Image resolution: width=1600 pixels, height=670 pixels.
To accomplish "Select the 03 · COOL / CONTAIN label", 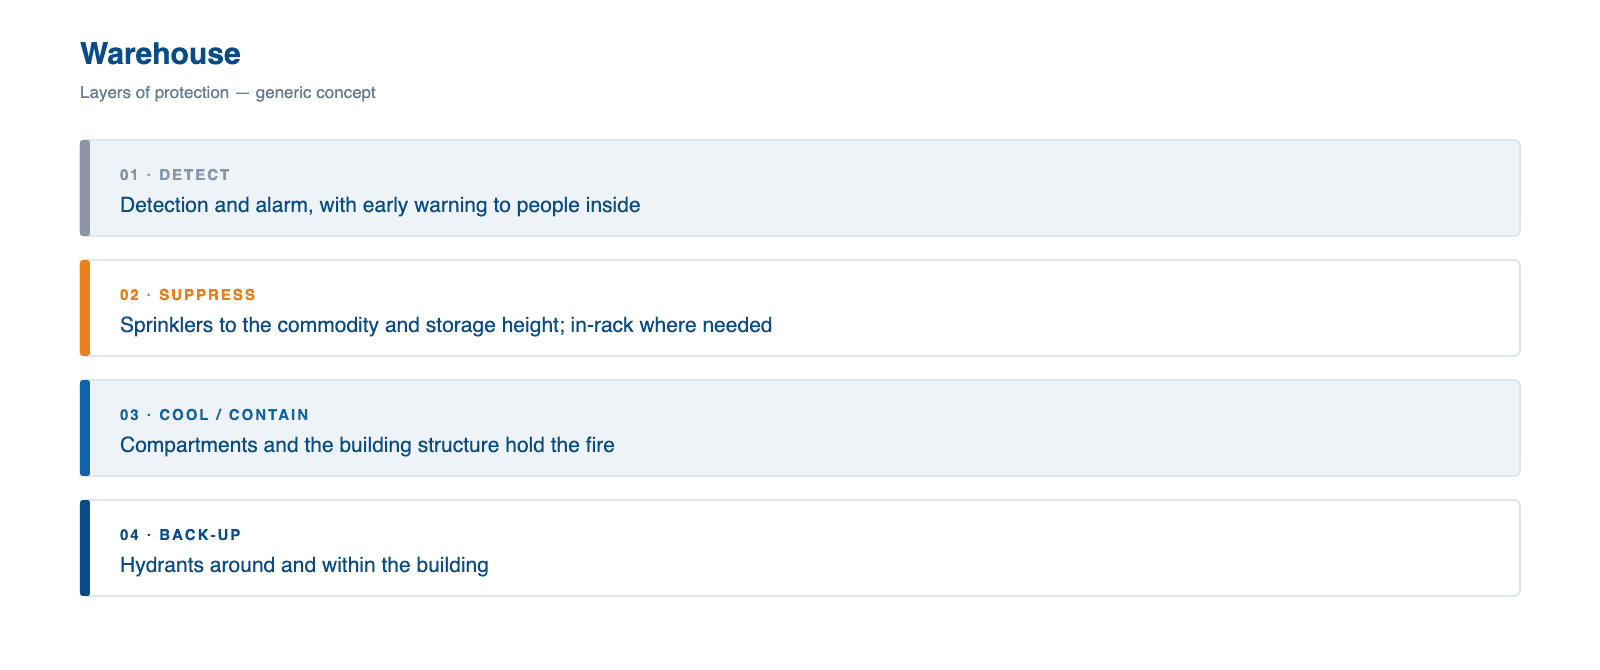I will coord(214,415).
